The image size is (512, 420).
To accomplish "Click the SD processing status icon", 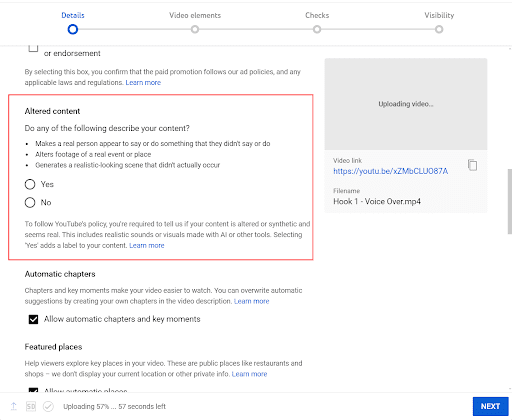I will coord(31,406).
